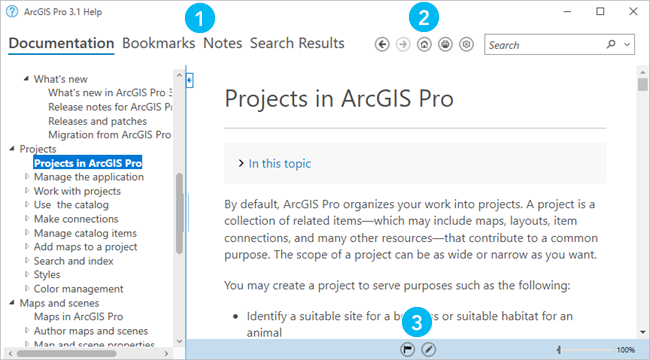650x360 pixels.
Task: Collapse the Projects tree node
Action: click(12, 148)
